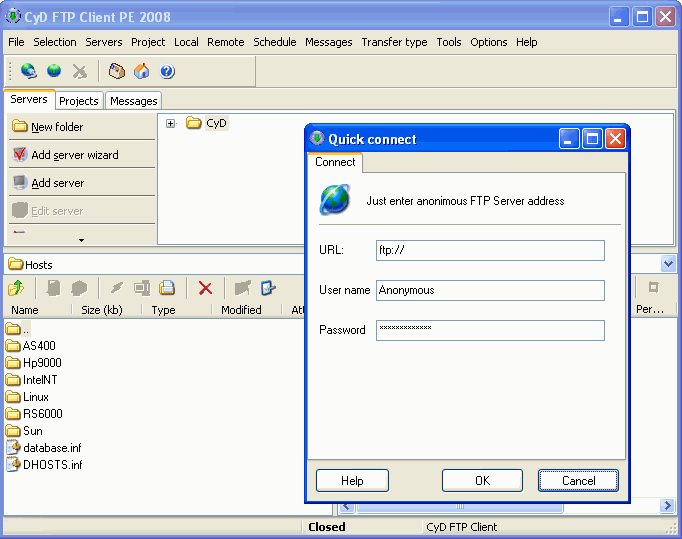
Task: Click the grayed monitor icon in Hosts toolbar
Action: [142, 288]
